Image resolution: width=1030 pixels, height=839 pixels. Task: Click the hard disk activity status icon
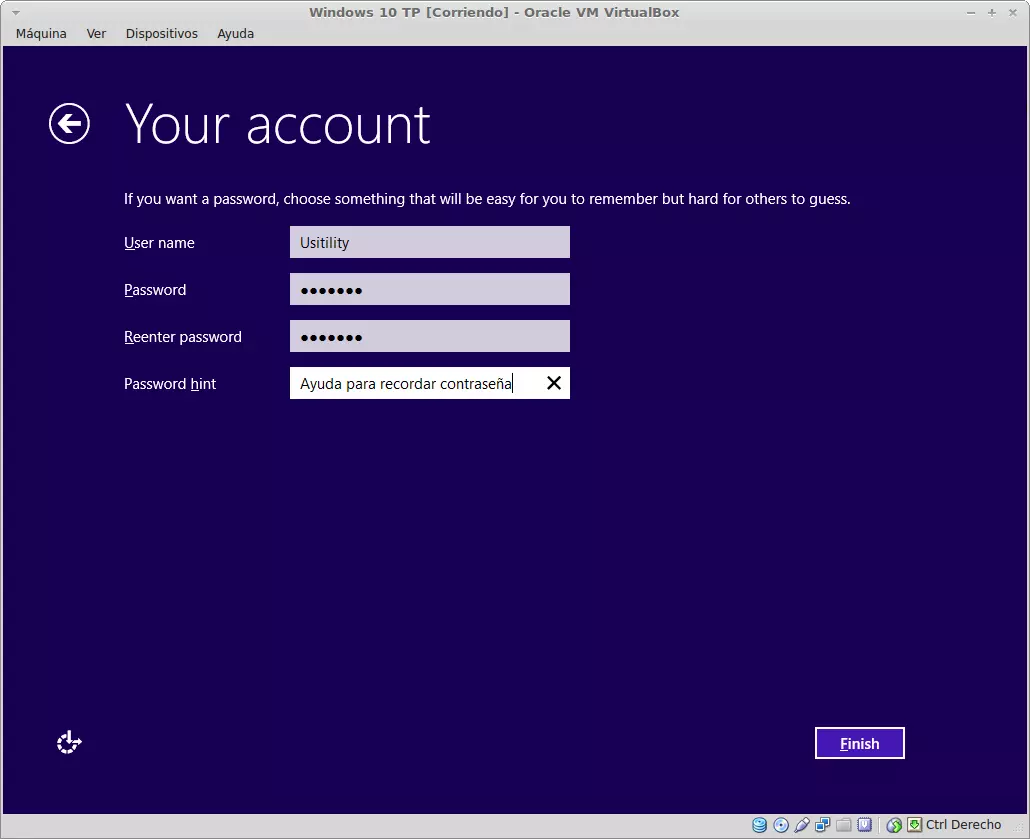(760, 825)
